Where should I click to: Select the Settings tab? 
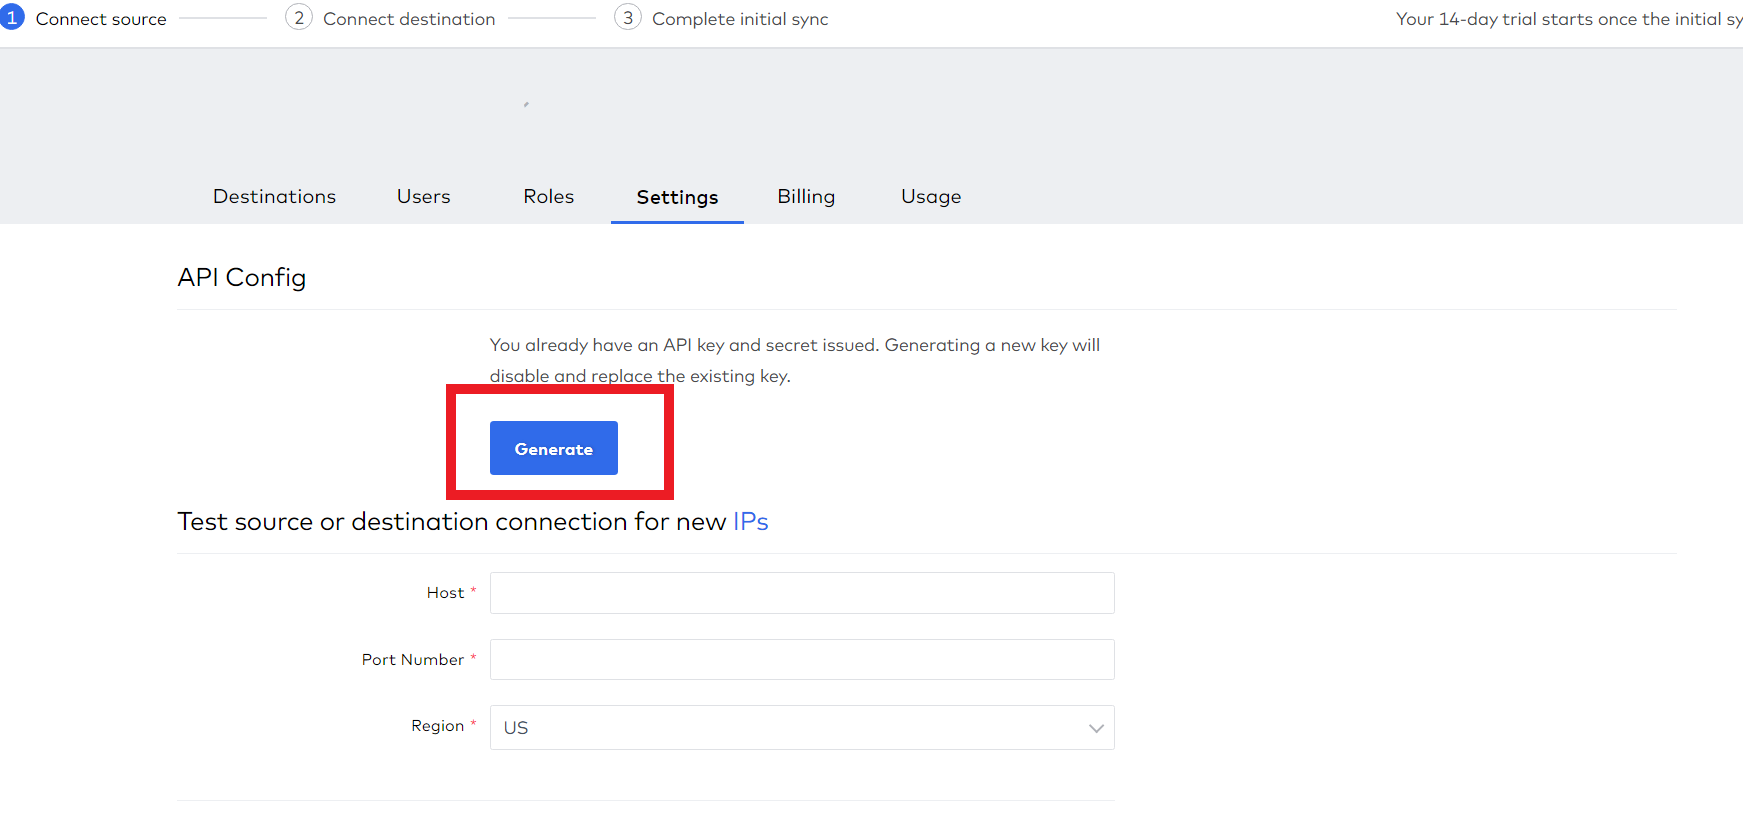(x=677, y=198)
